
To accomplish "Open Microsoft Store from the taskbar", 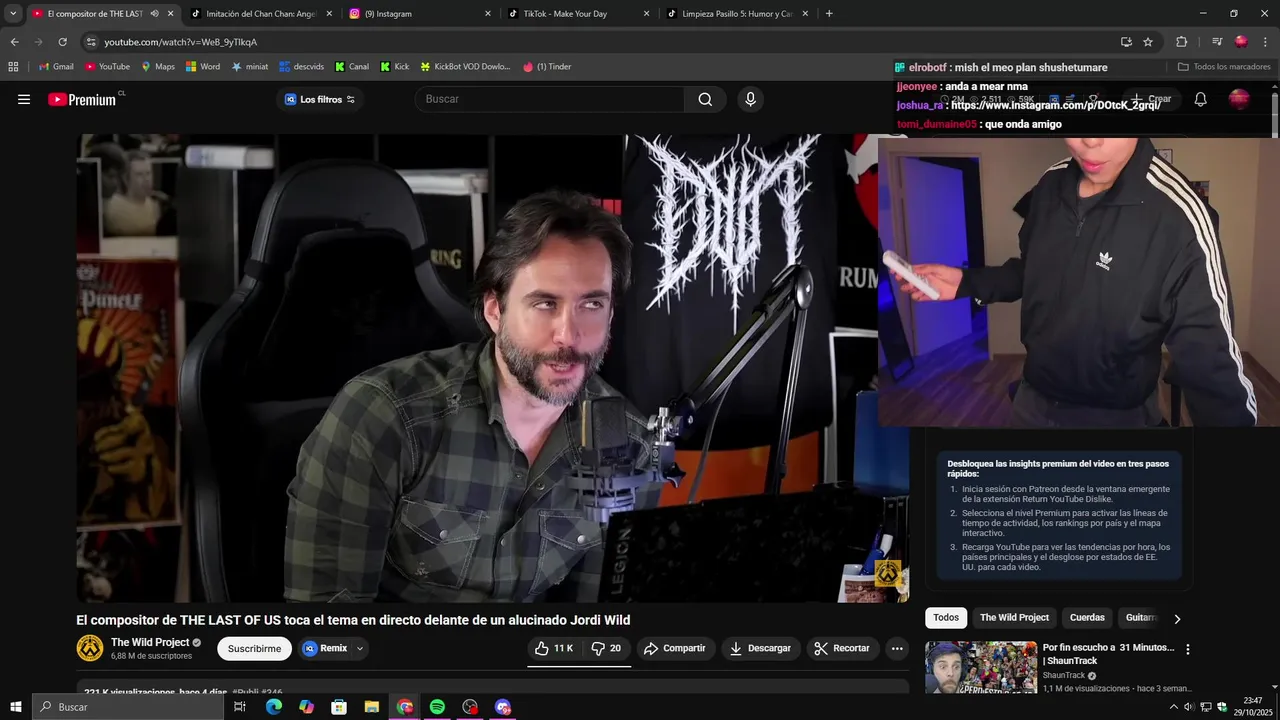I will tap(339, 707).
